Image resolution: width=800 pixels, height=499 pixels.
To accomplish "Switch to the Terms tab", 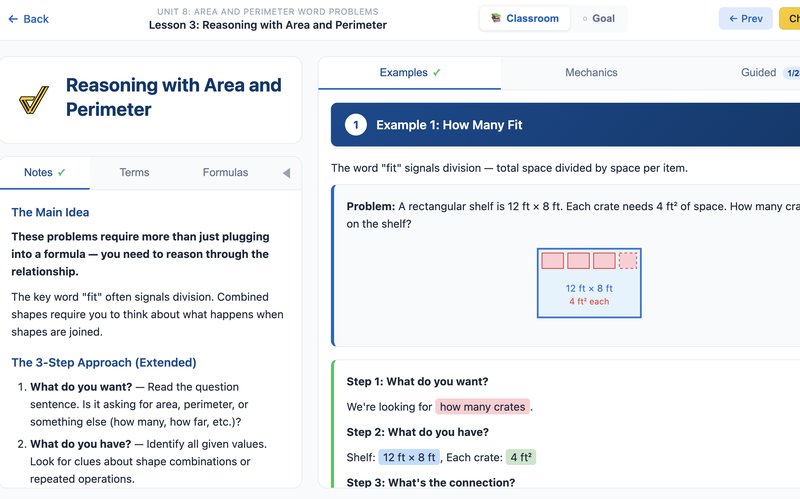I will [x=134, y=172].
